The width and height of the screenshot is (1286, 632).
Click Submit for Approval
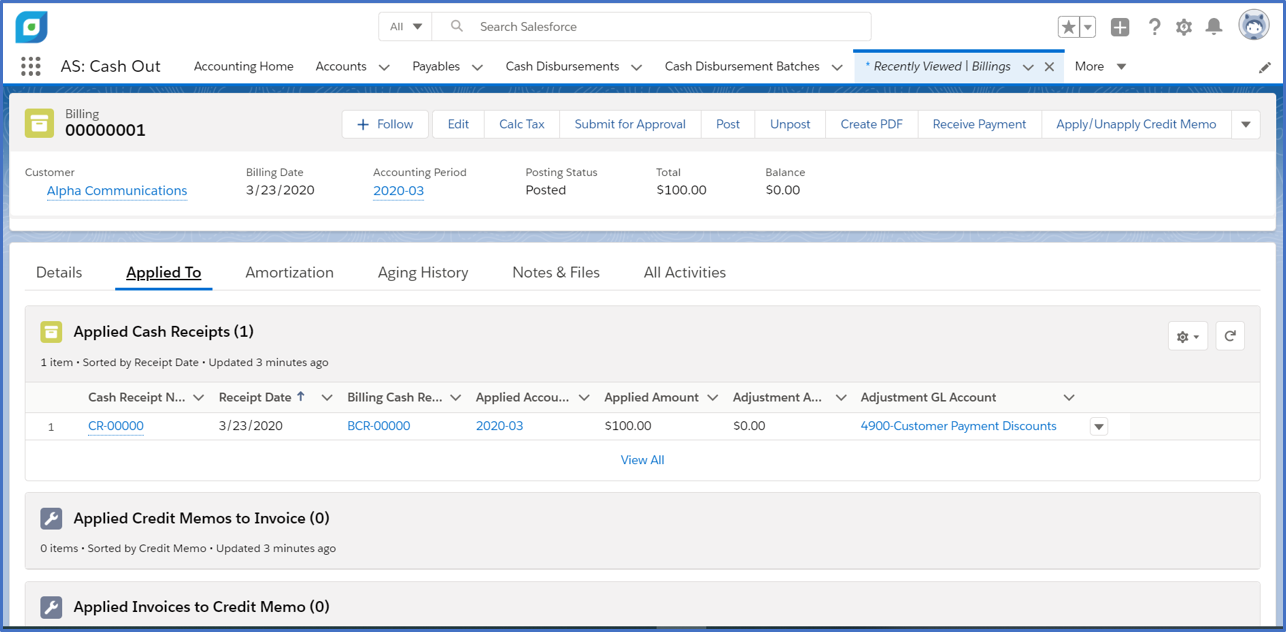630,124
